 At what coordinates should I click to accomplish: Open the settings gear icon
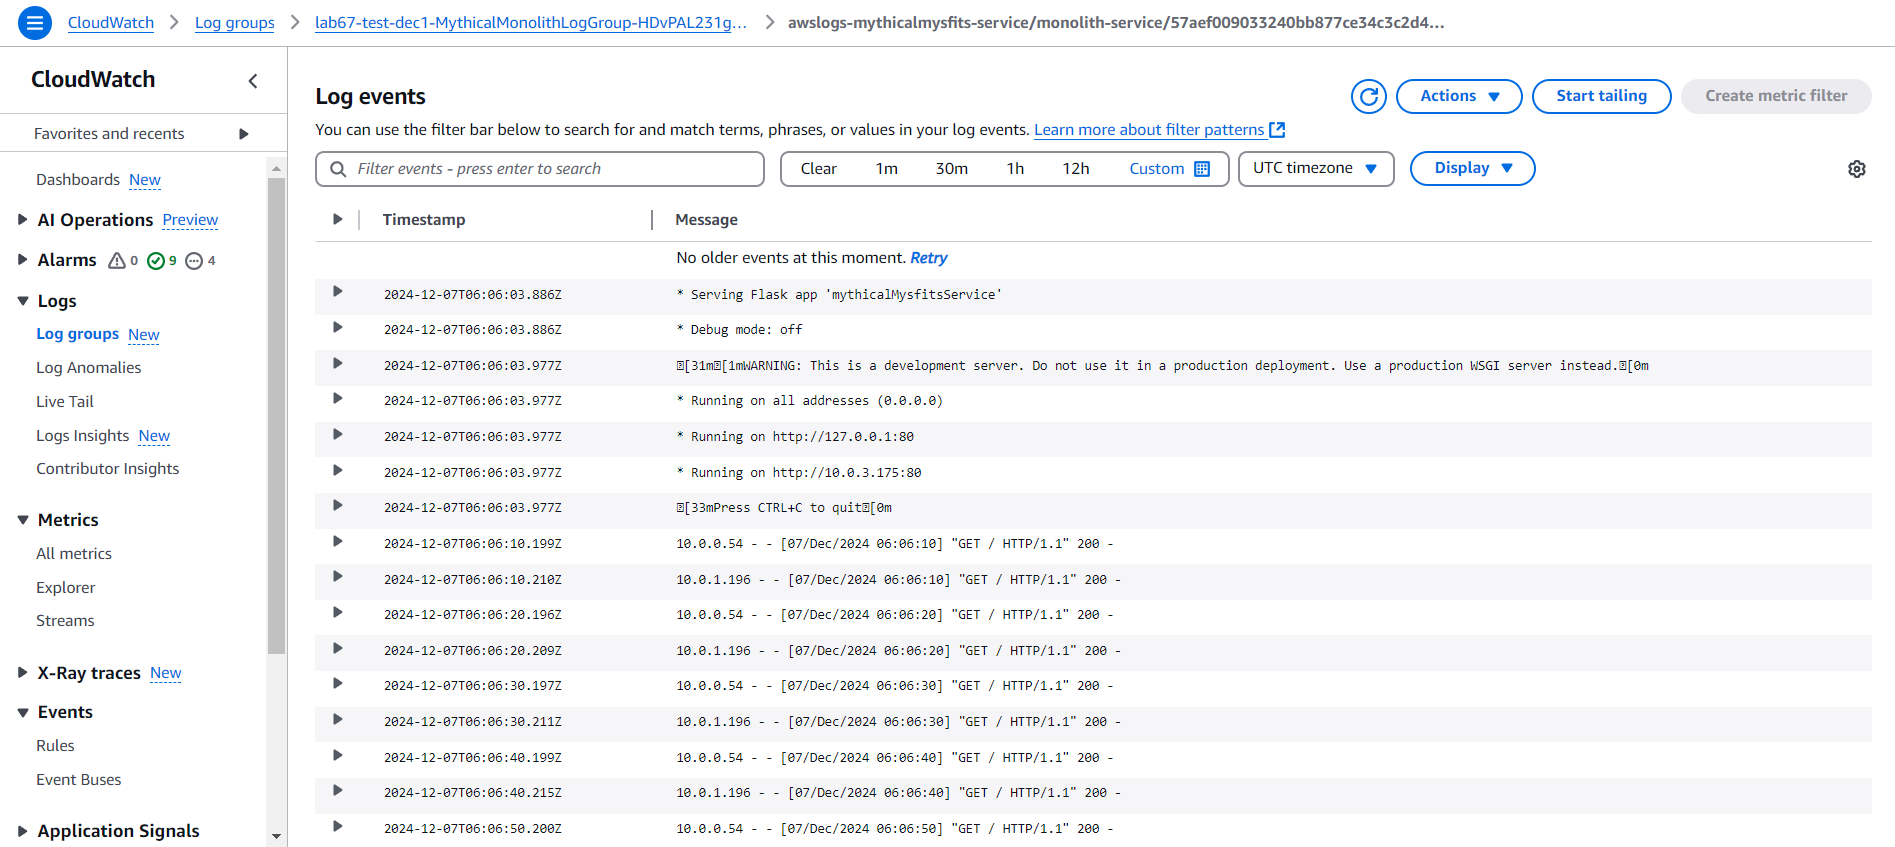[x=1856, y=169]
